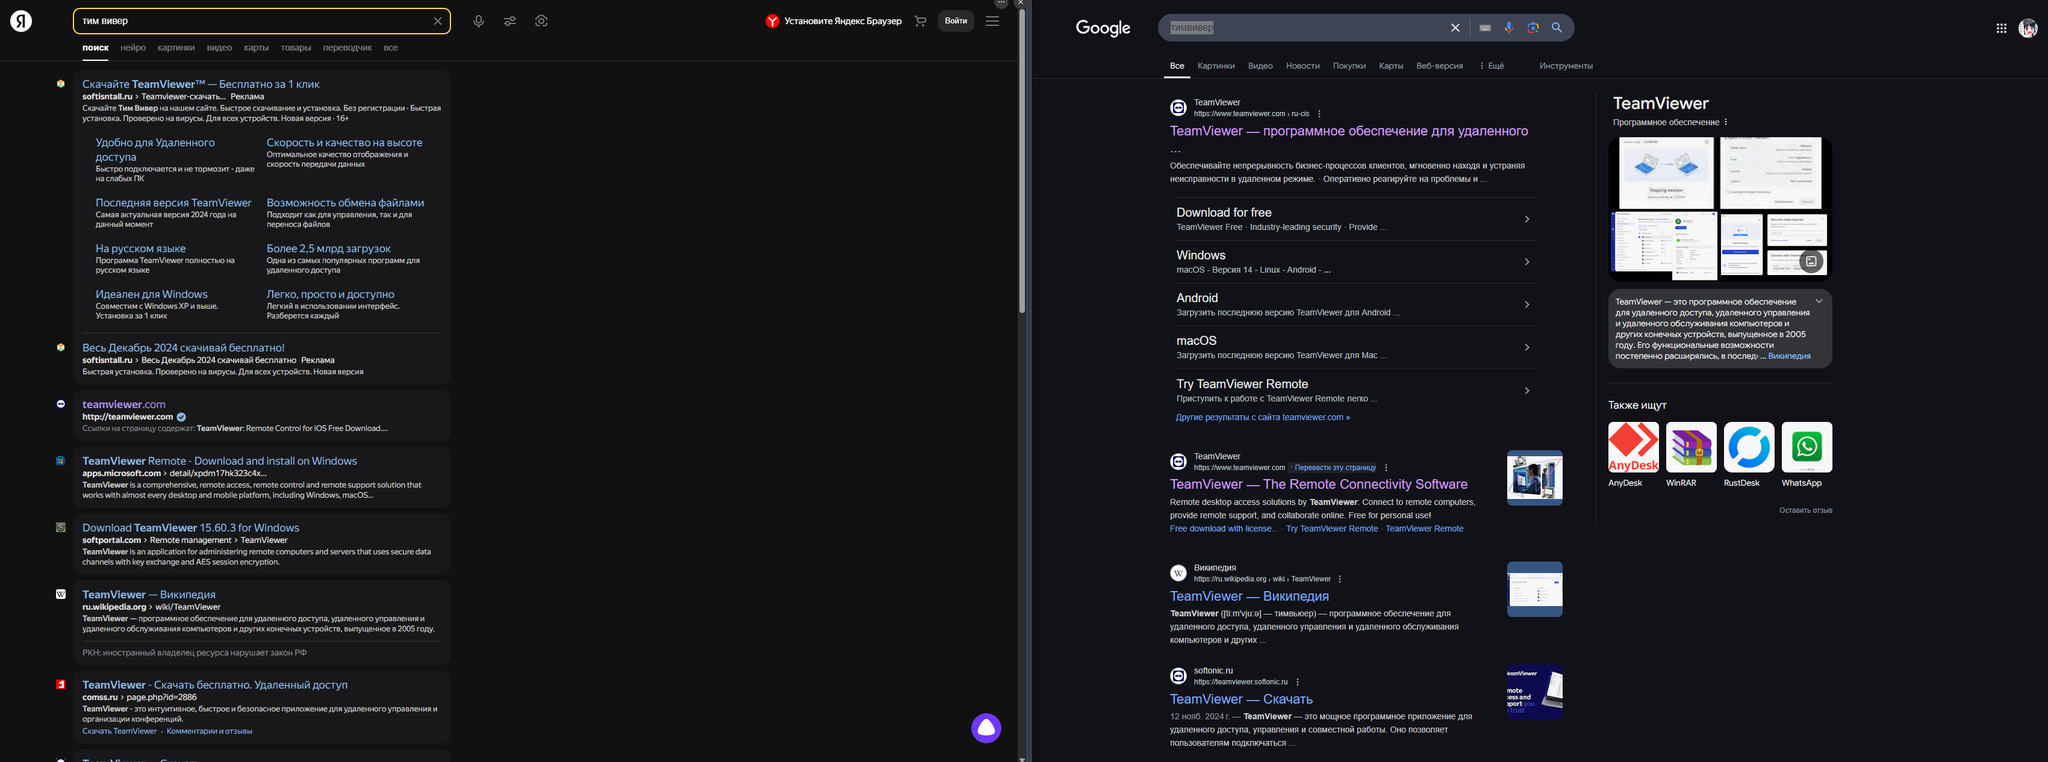Open the Yandex hamburger menu

tap(992, 21)
